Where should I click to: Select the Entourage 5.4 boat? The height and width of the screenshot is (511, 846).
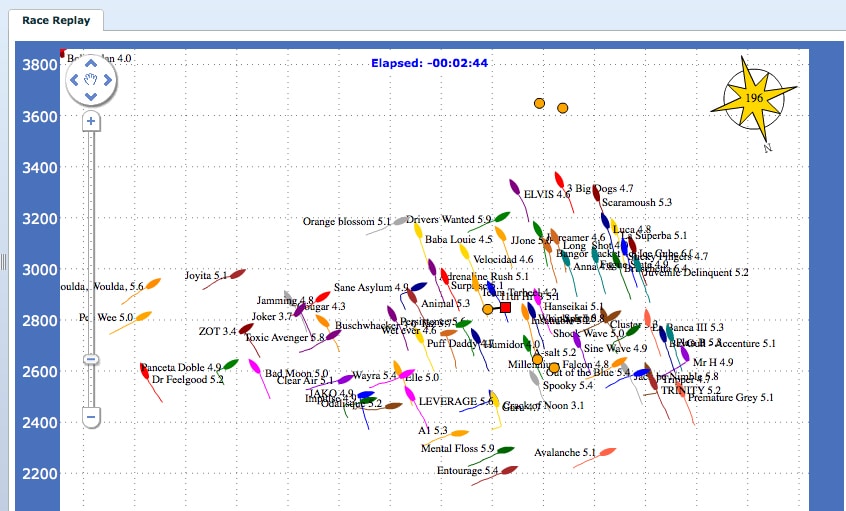point(507,469)
